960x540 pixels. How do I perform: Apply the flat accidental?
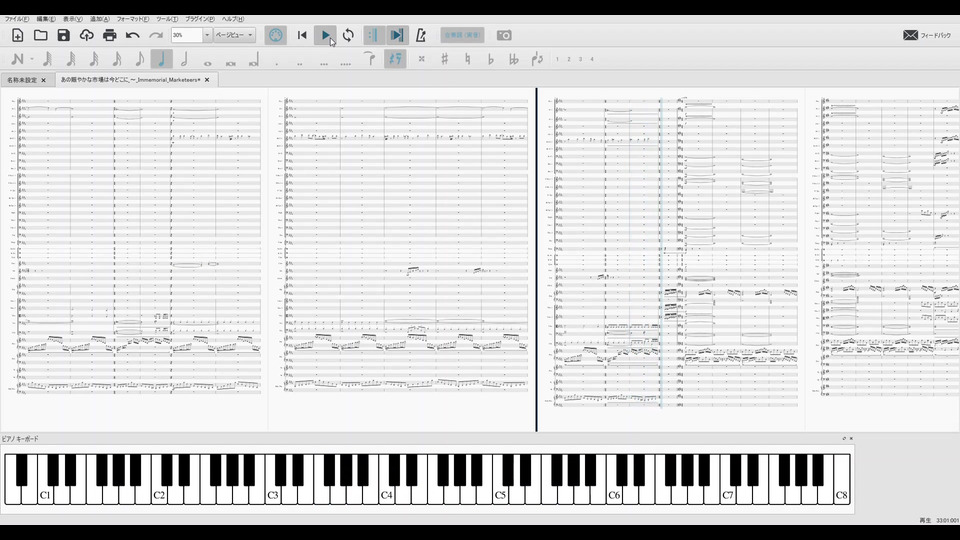point(490,59)
